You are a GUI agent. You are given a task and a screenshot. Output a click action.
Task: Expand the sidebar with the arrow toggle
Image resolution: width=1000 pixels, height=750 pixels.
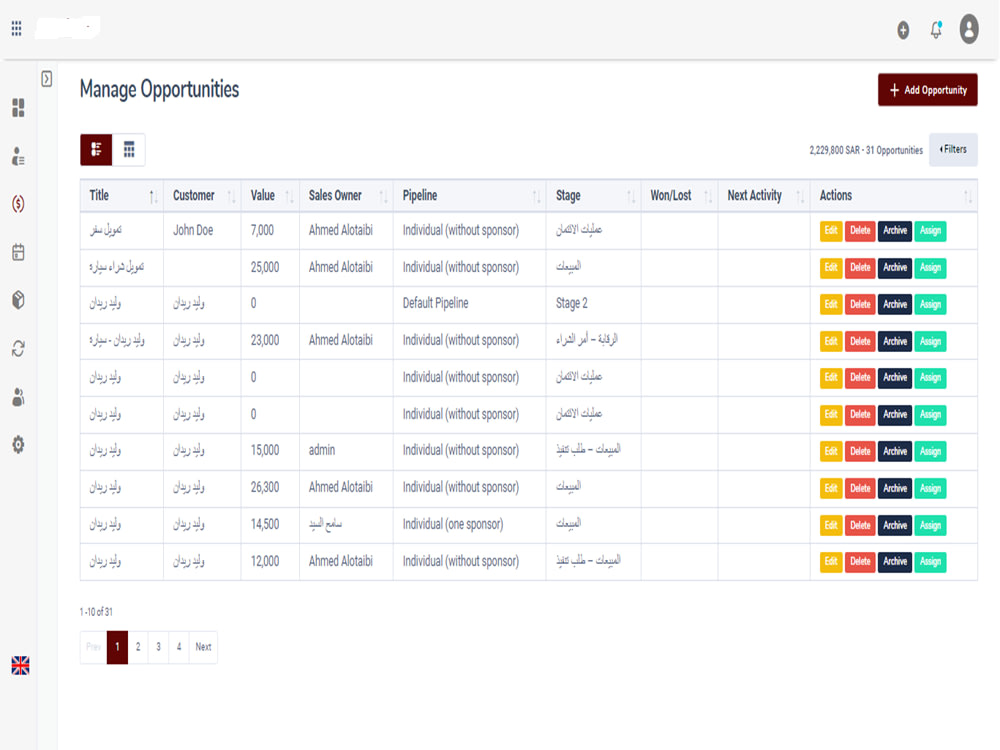click(47, 79)
